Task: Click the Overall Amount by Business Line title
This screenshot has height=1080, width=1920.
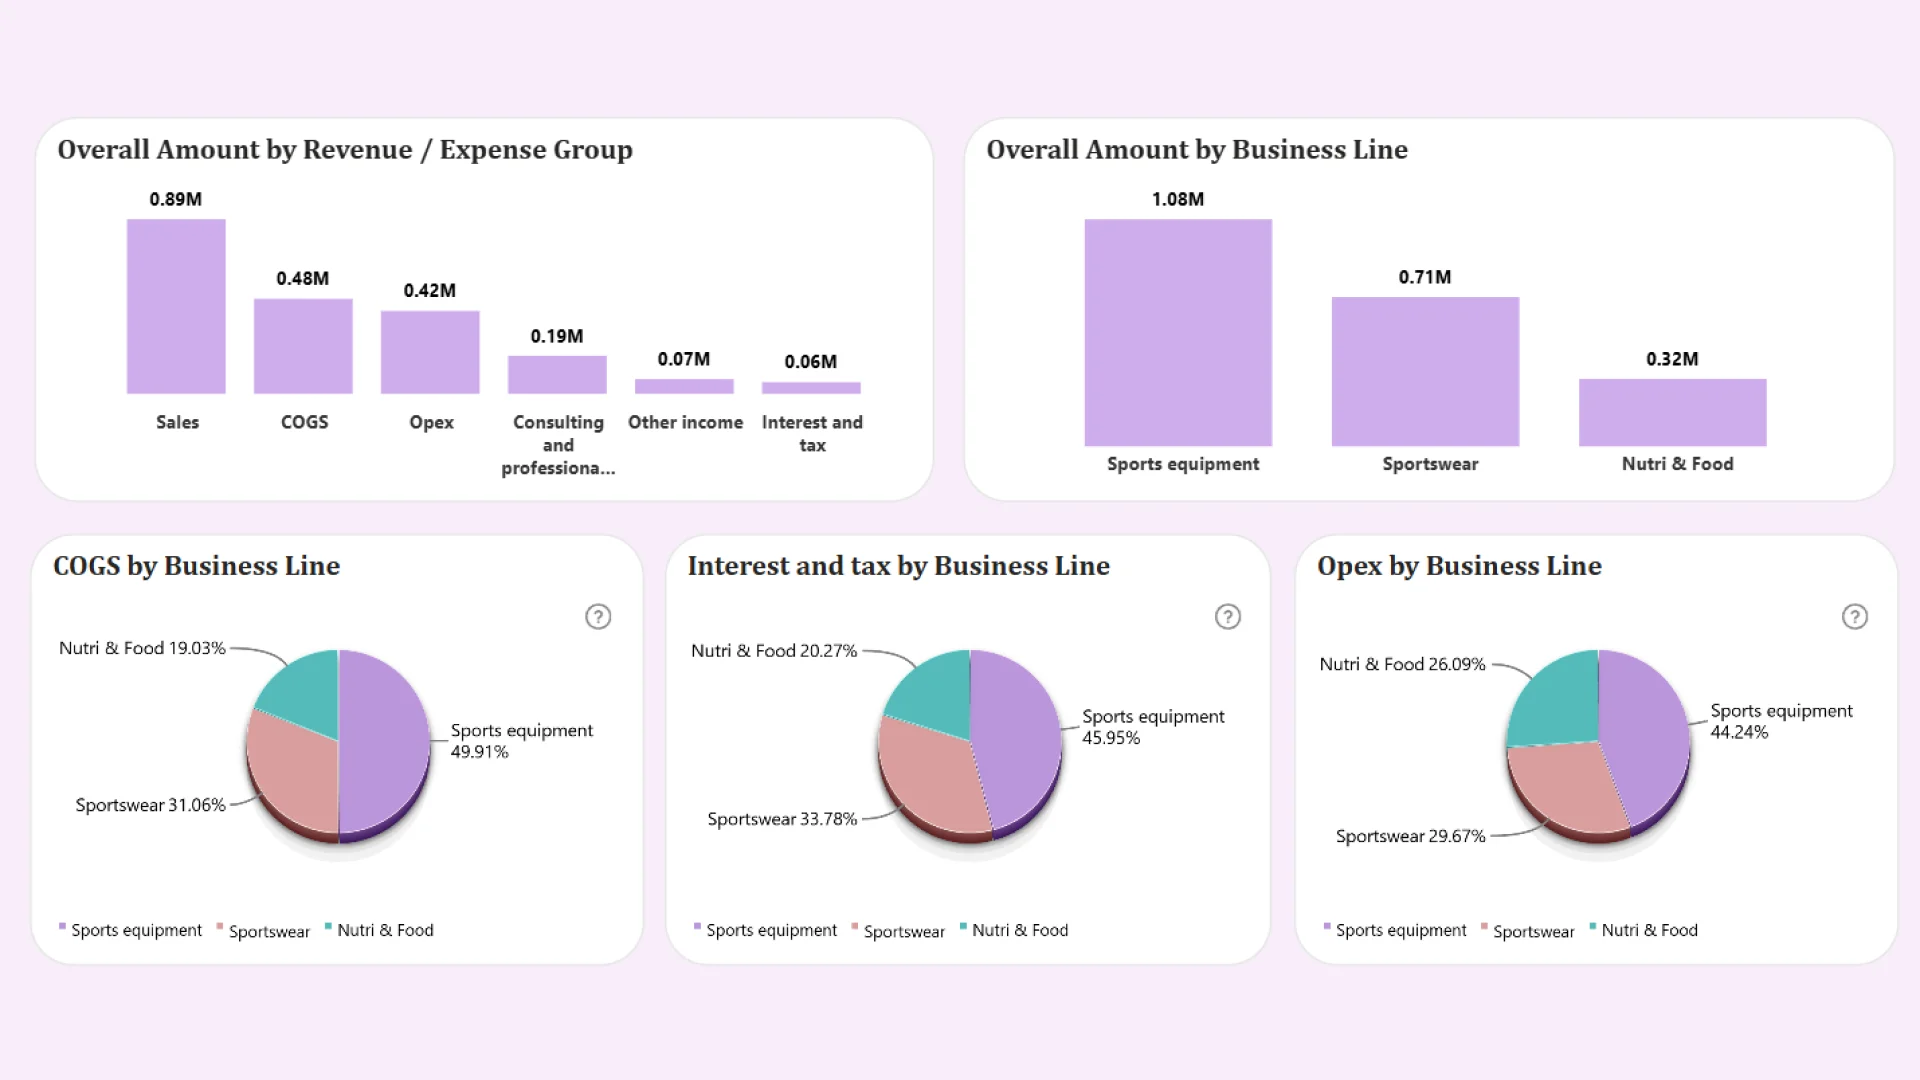Action: tap(1197, 150)
